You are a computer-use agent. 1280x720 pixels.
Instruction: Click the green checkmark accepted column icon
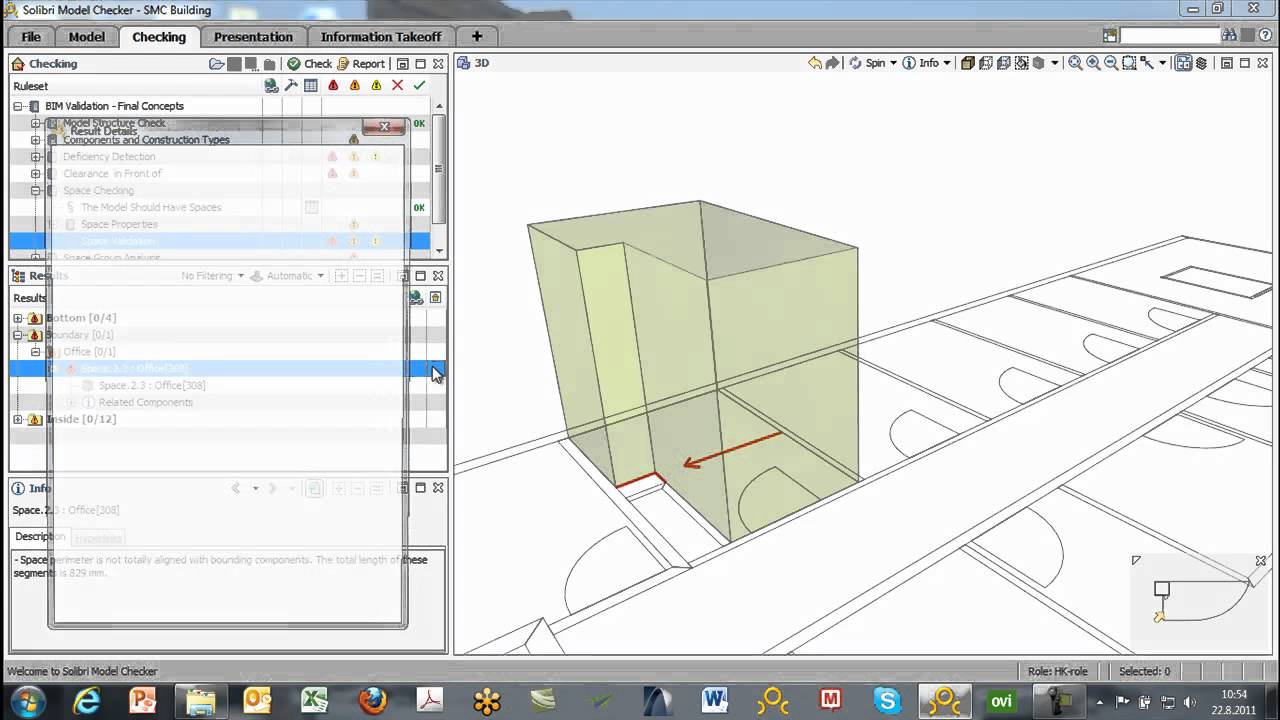click(419, 86)
